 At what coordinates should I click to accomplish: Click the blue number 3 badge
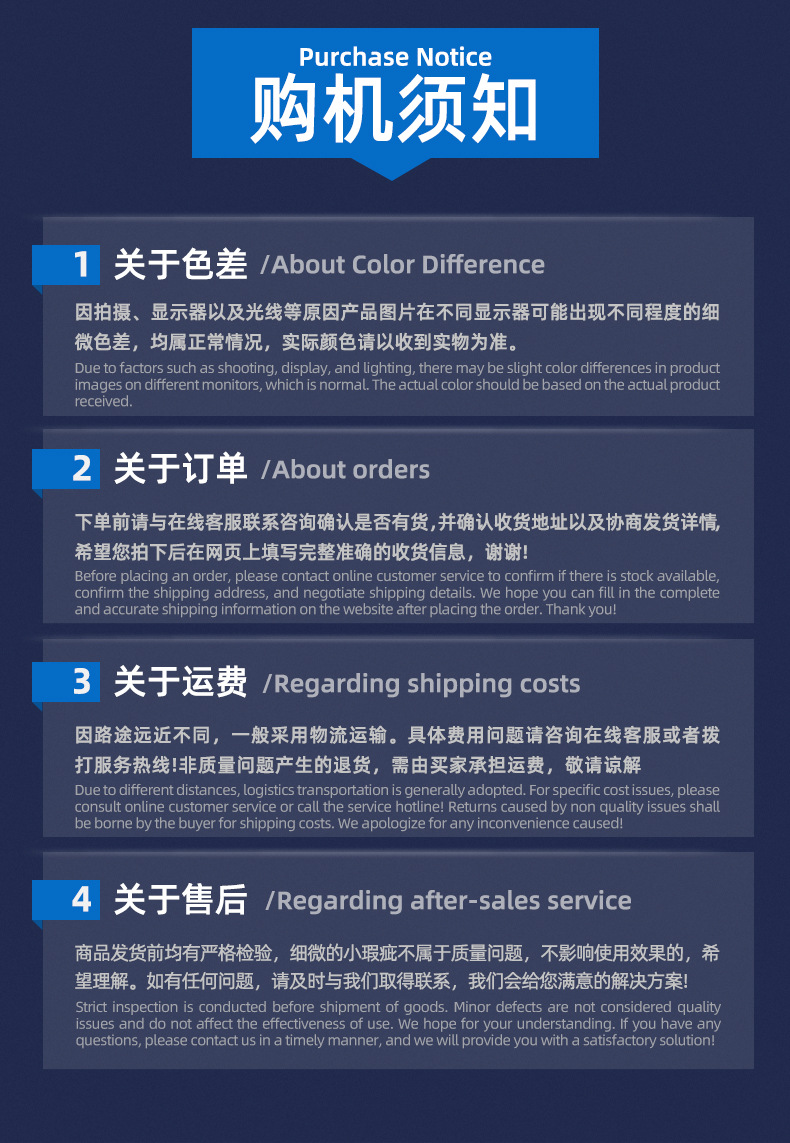tap(66, 682)
